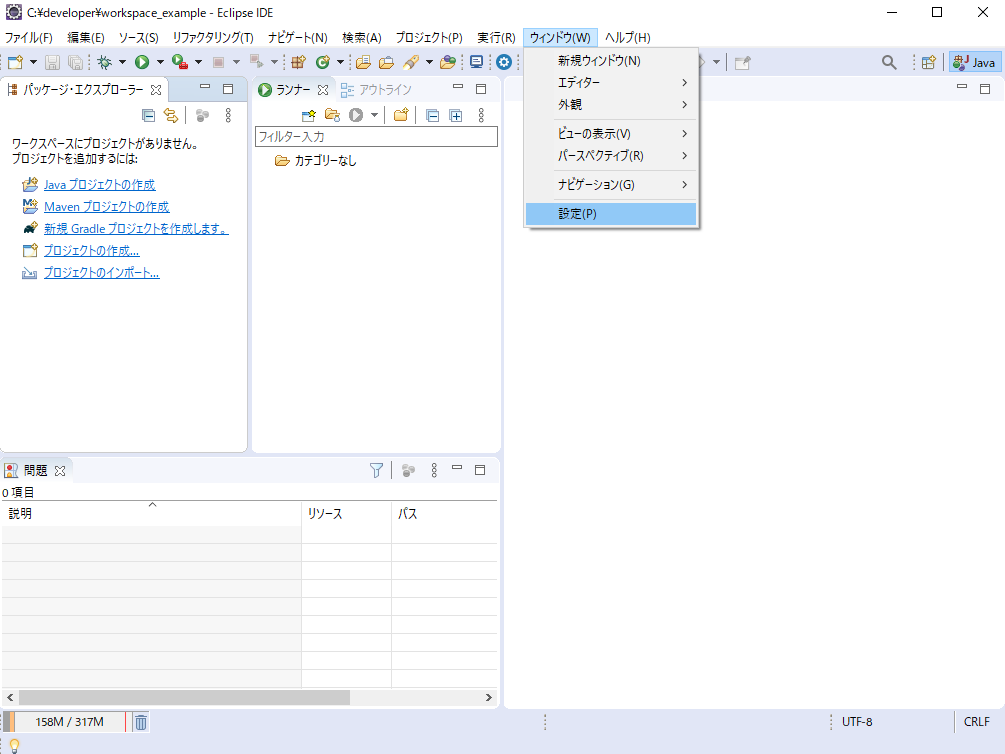Expand the Show View (ビューの表示) submenu
This screenshot has width=1005, height=754.
click(611, 133)
